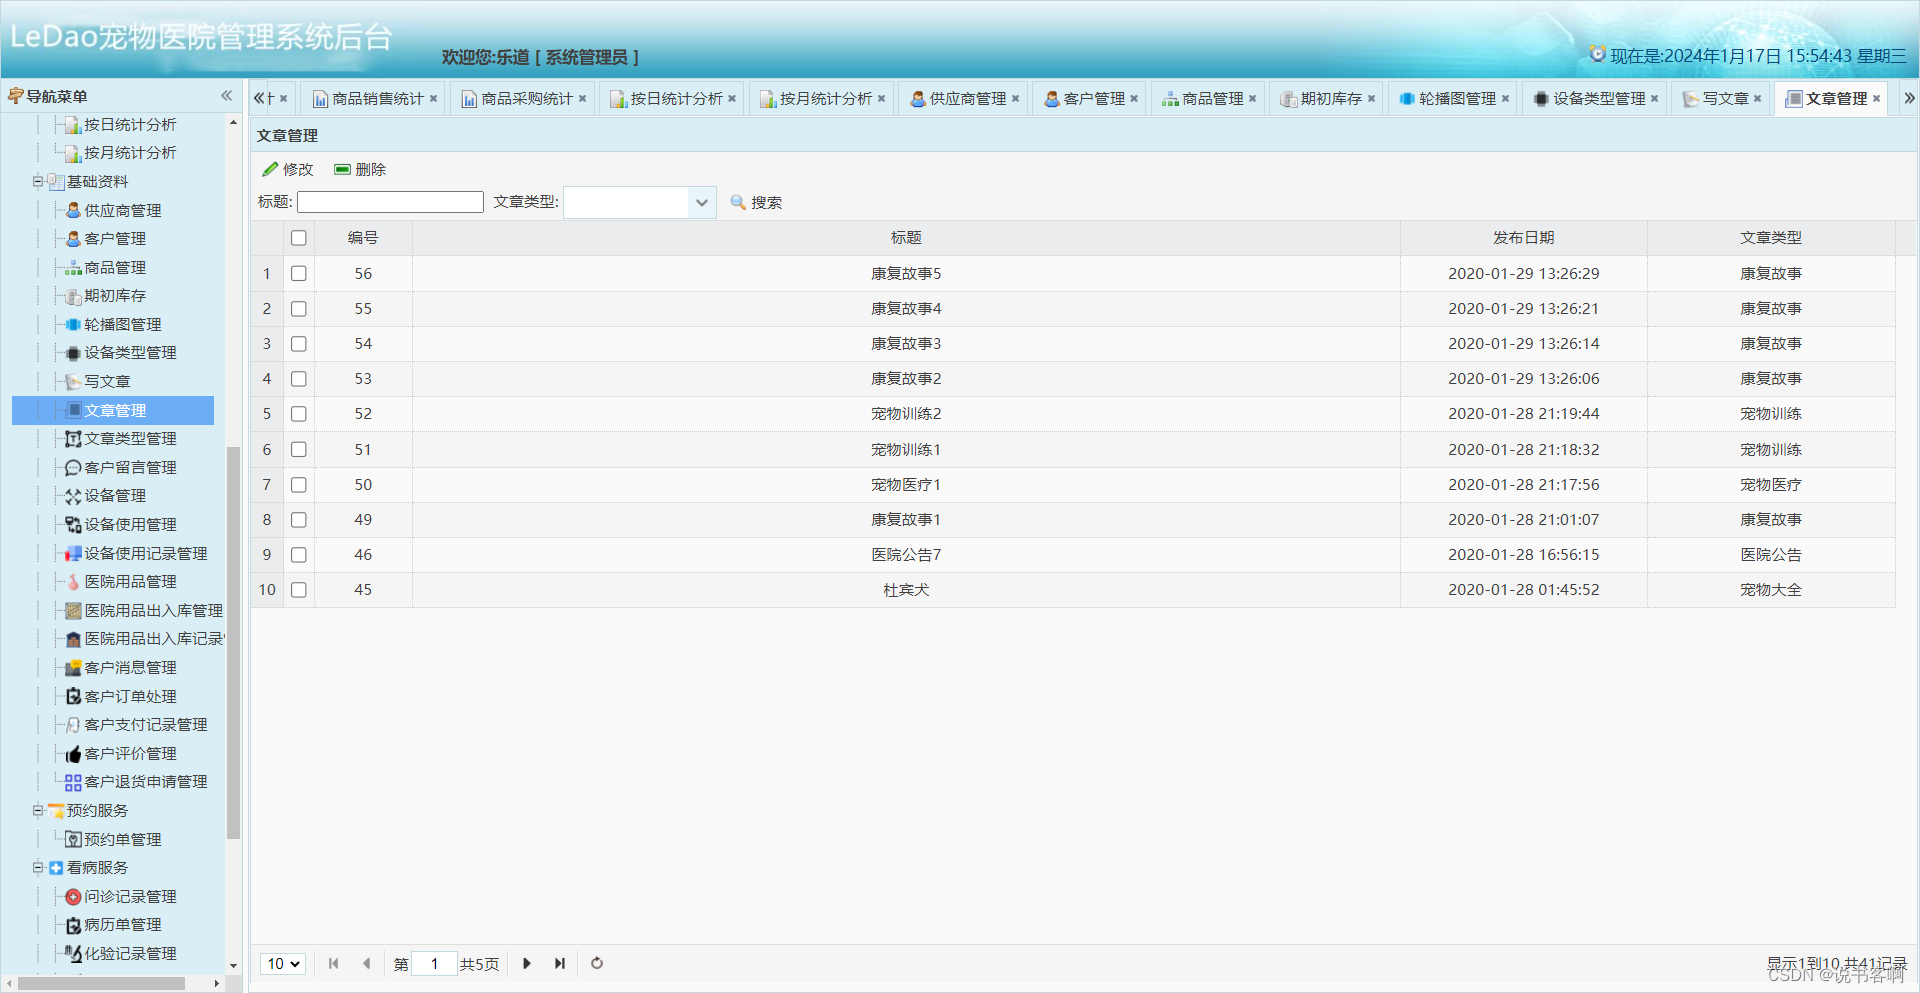Click the 轮播图管理 blue icon in sidebar

73,325
